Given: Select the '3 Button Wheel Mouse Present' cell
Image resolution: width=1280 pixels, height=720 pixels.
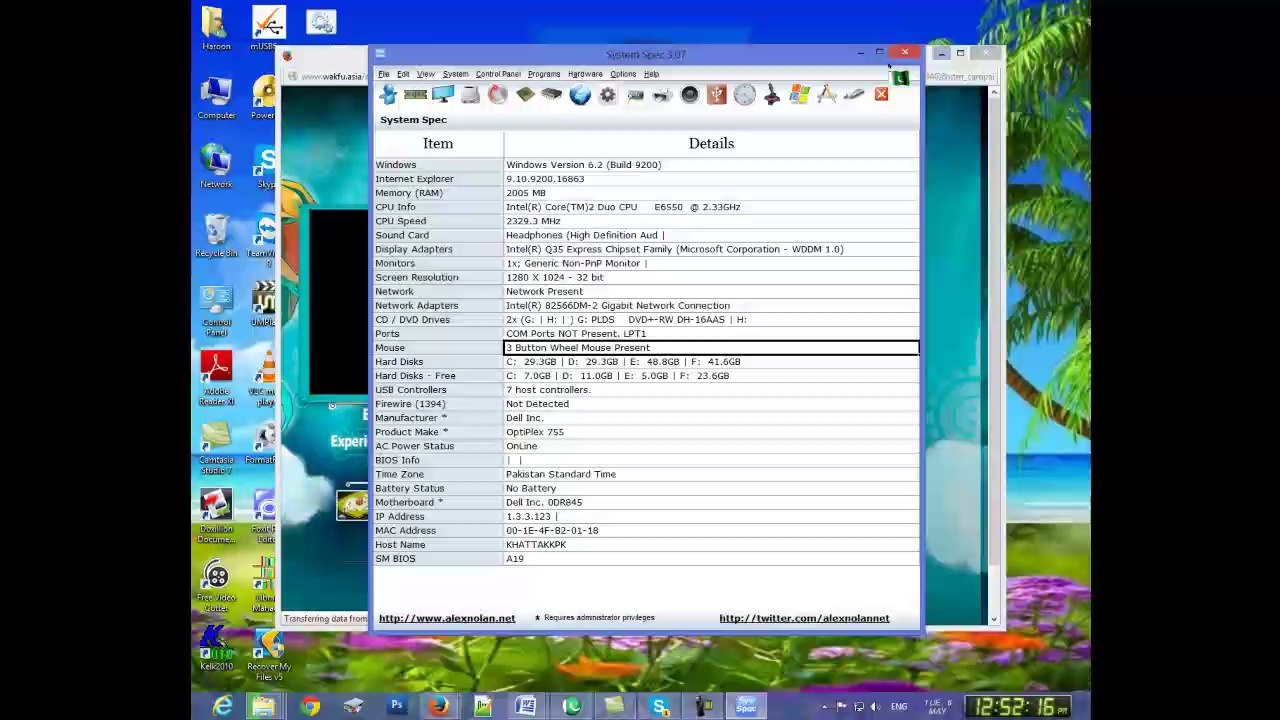Looking at the screenshot, I should (711, 348).
